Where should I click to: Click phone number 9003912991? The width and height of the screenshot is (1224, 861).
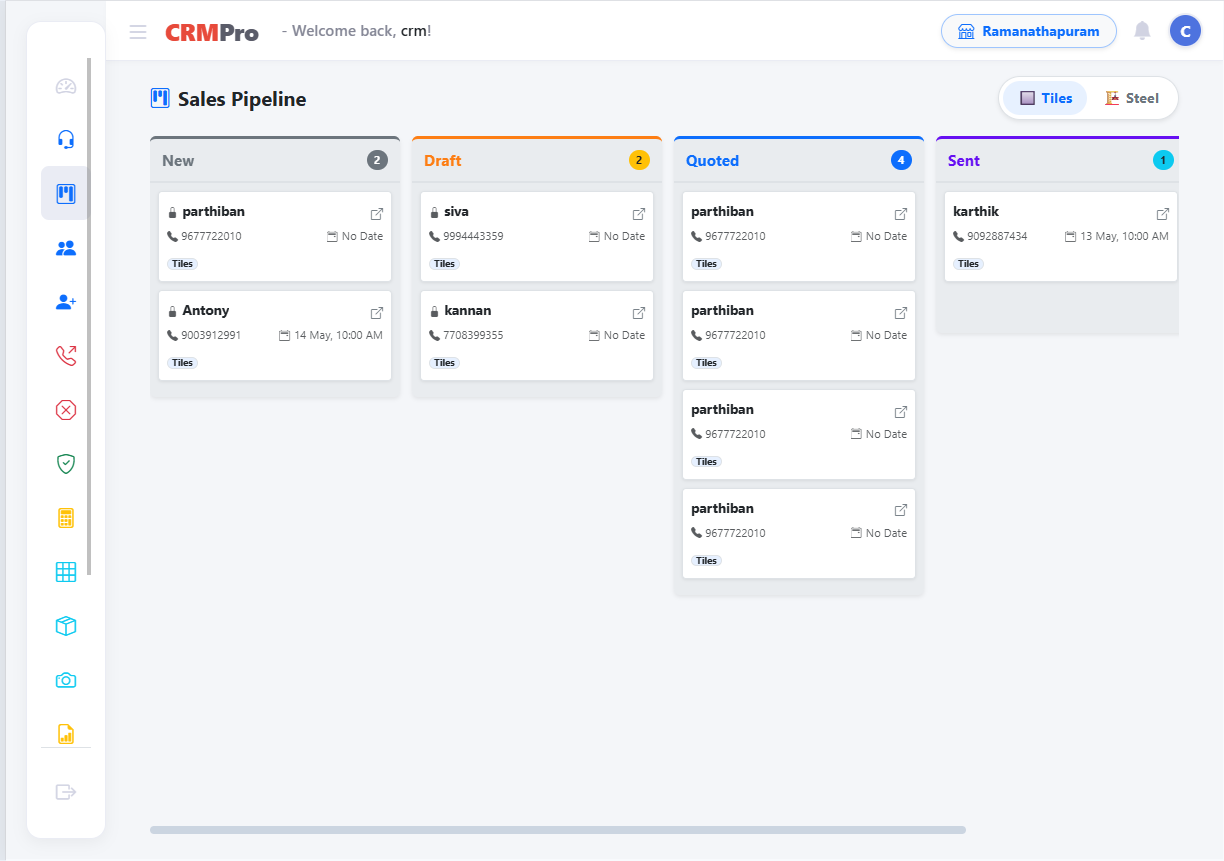211,336
